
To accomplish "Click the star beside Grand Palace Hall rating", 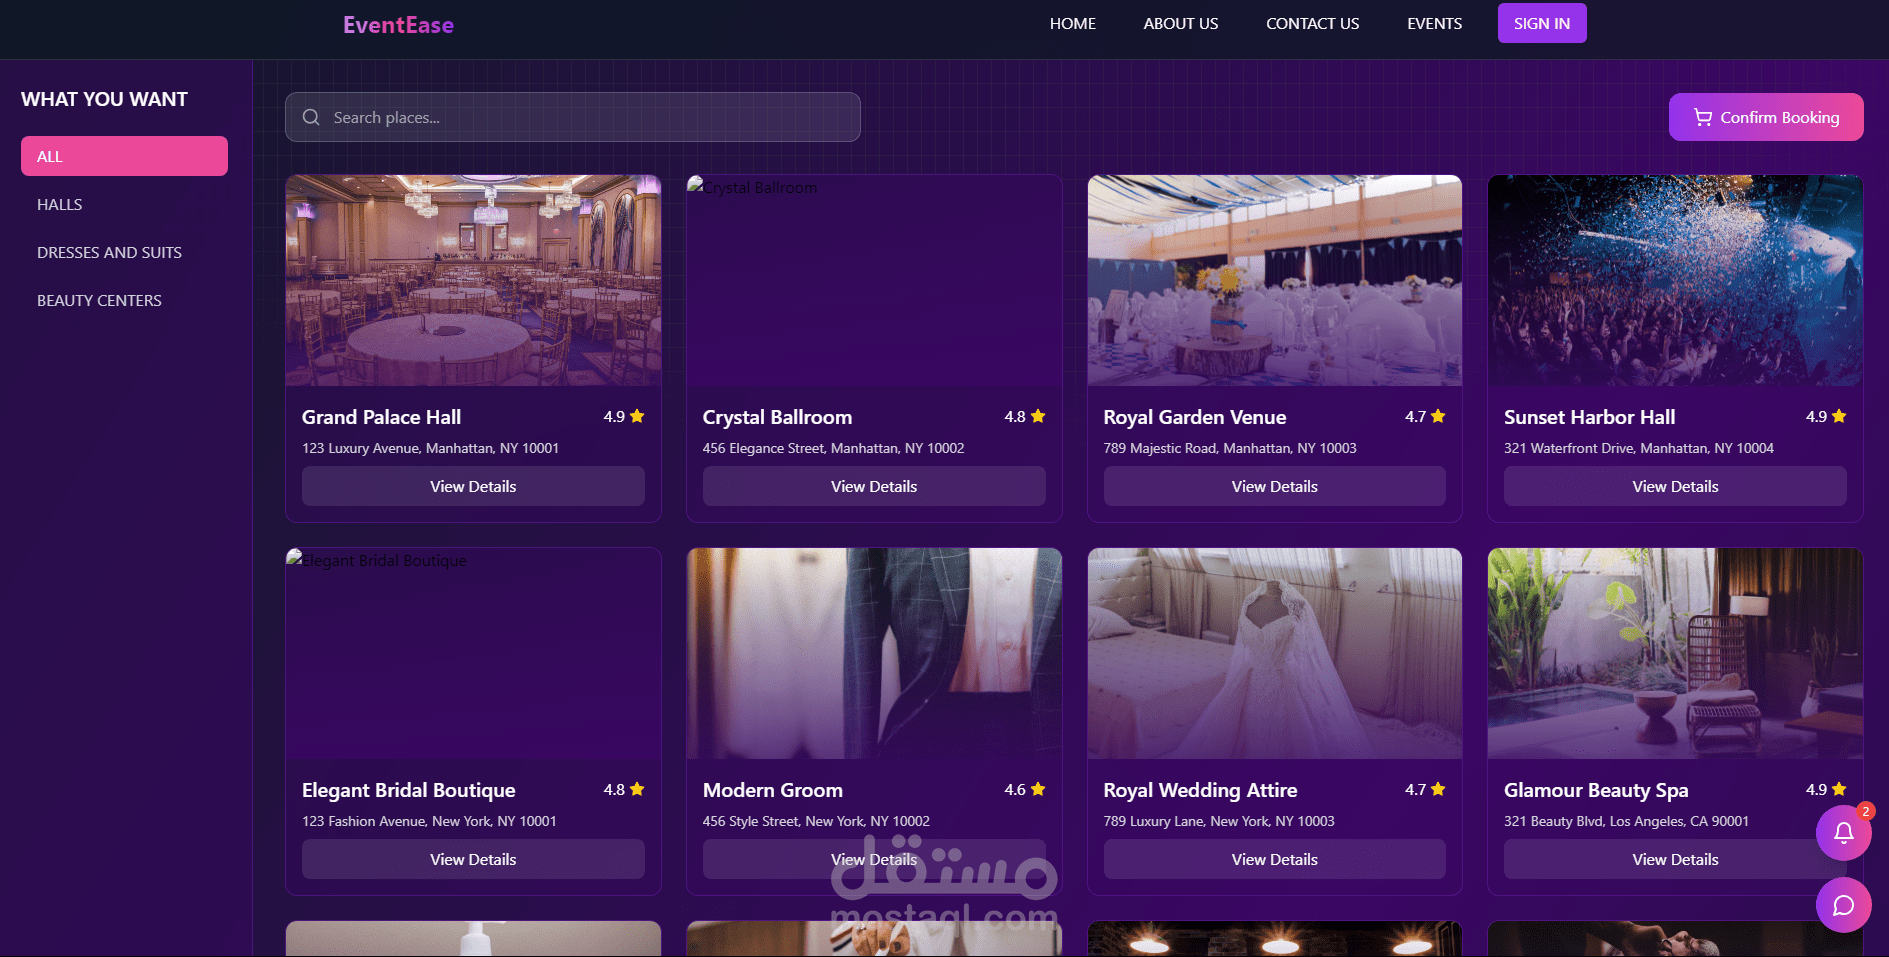I will [x=637, y=416].
